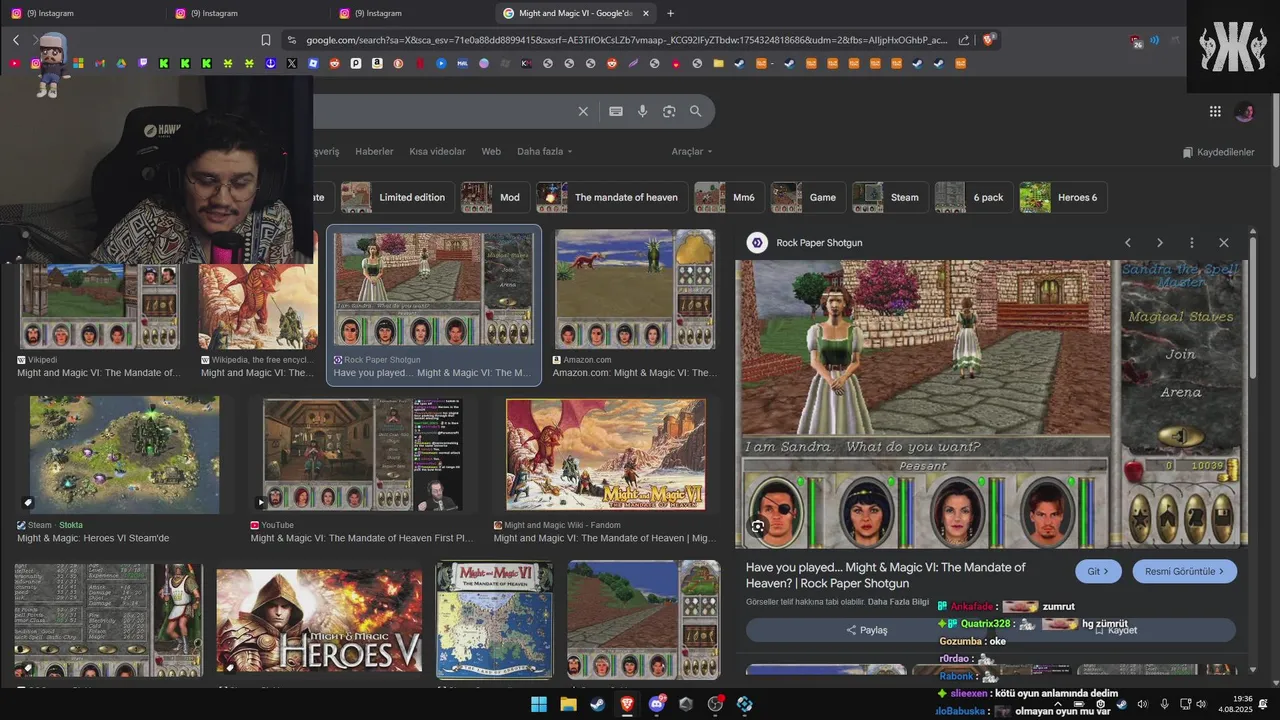Open the Kısa videolar search tab
The image size is (1280, 720).
(x=437, y=152)
